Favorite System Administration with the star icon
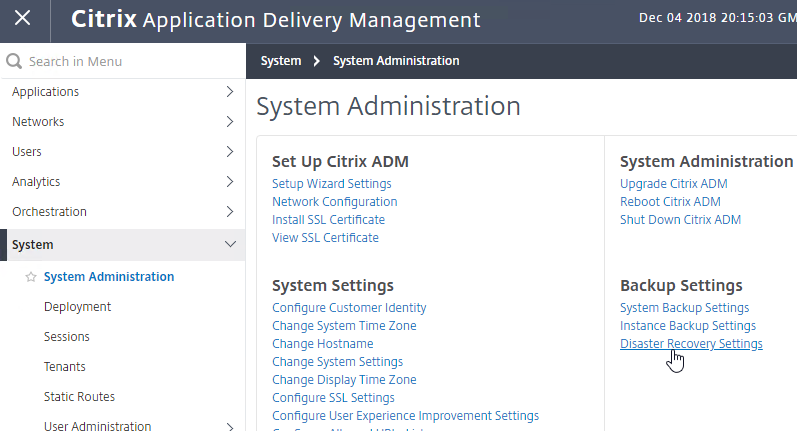The height and width of the screenshot is (431, 797). point(31,277)
